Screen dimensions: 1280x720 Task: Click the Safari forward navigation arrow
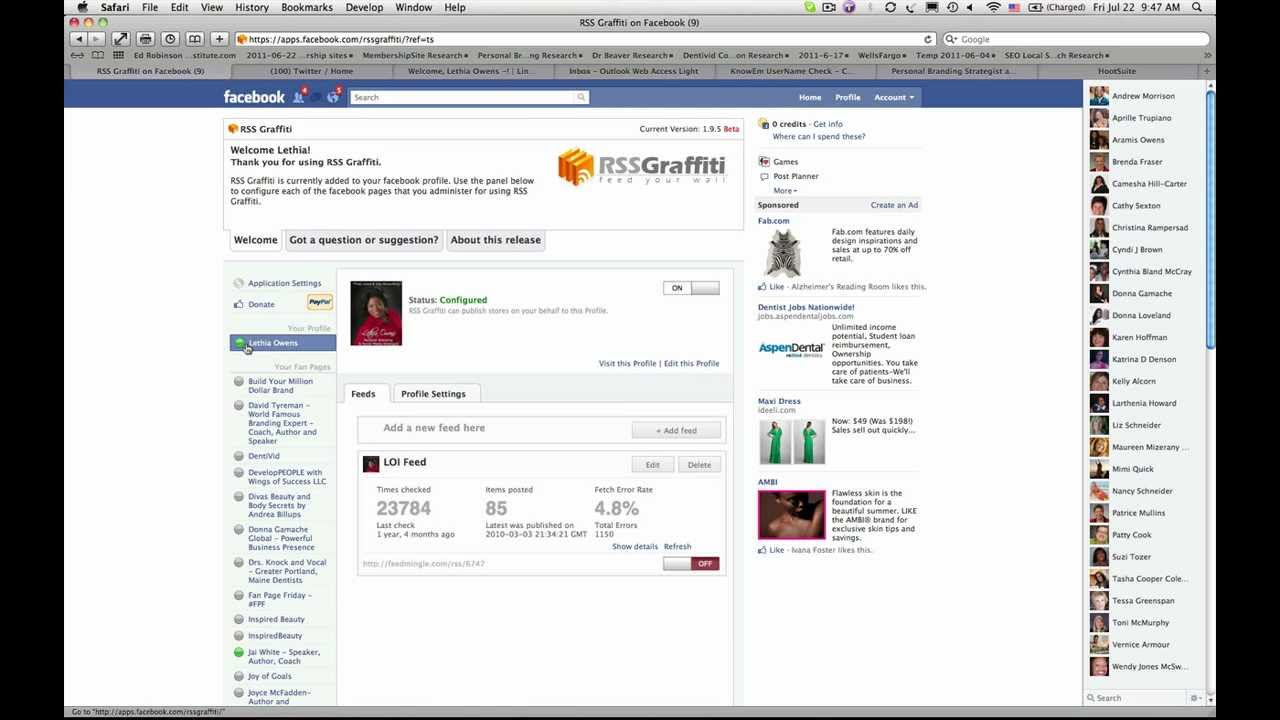pyautogui.click(x=96, y=39)
